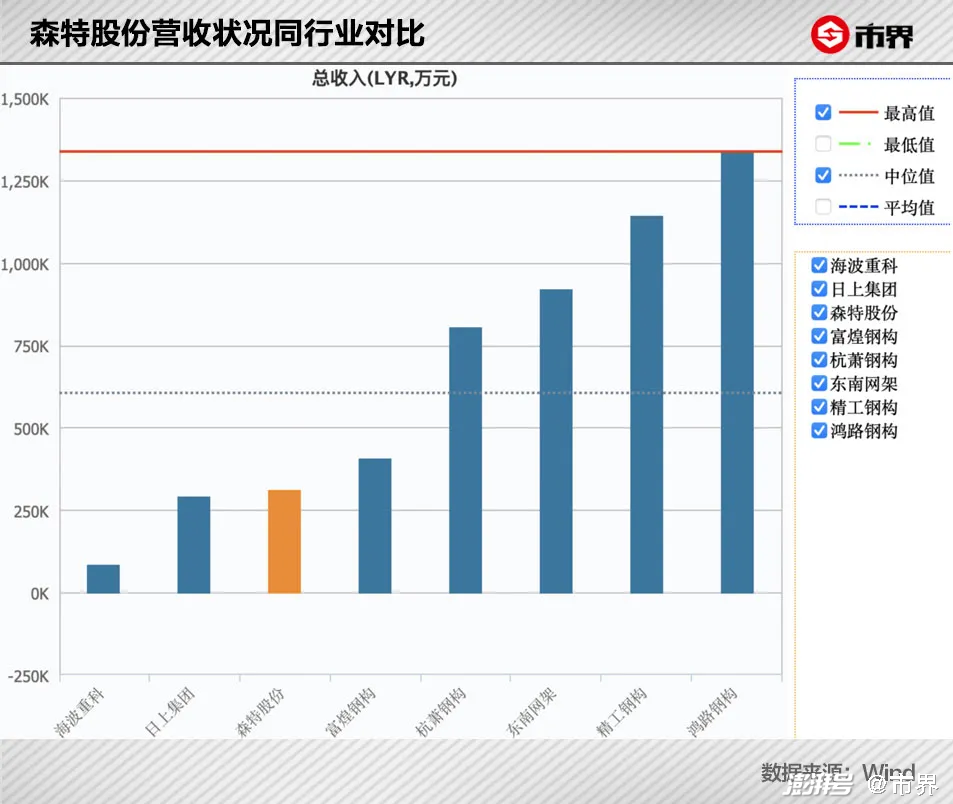Viewport: 953px width, 804px height.
Task: Click the 富煌钢构 x-axis label
Action: [351, 712]
